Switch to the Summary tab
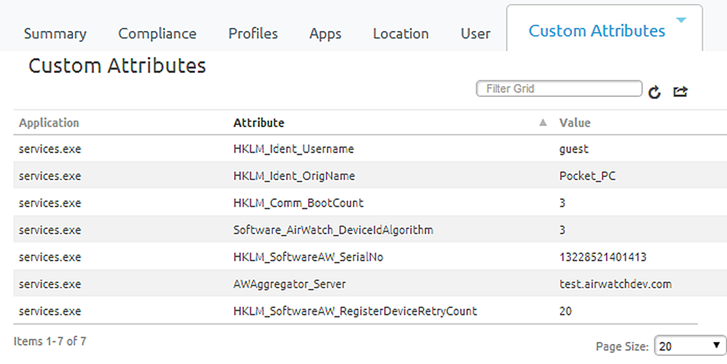 (55, 33)
